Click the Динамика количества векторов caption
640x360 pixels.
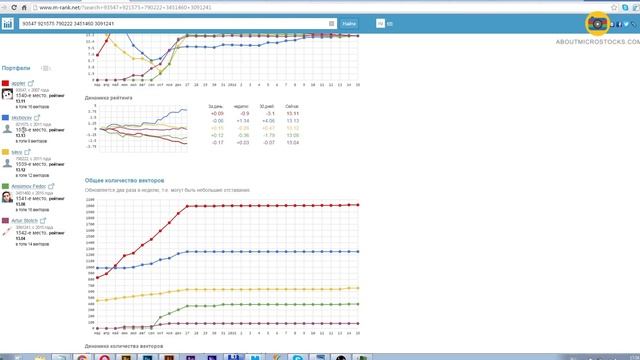pos(124,346)
